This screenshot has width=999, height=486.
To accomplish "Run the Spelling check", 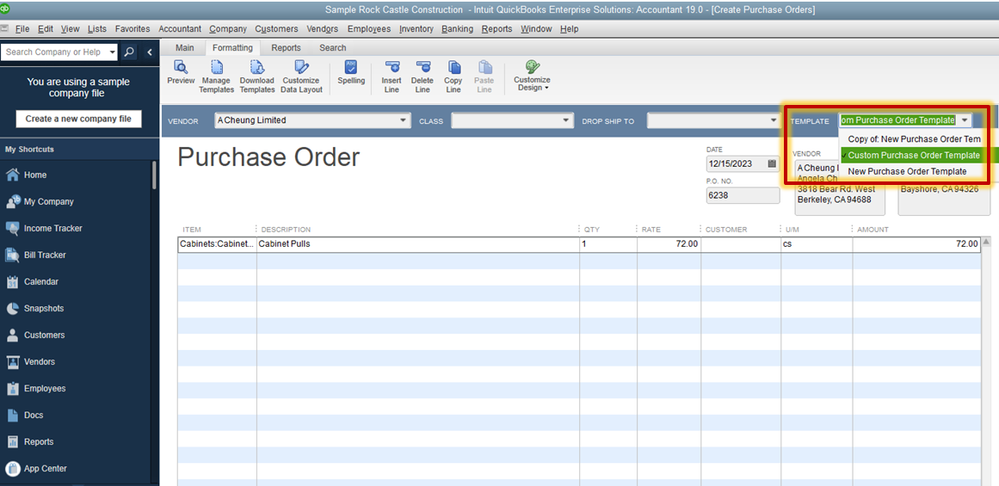I will pos(351,73).
